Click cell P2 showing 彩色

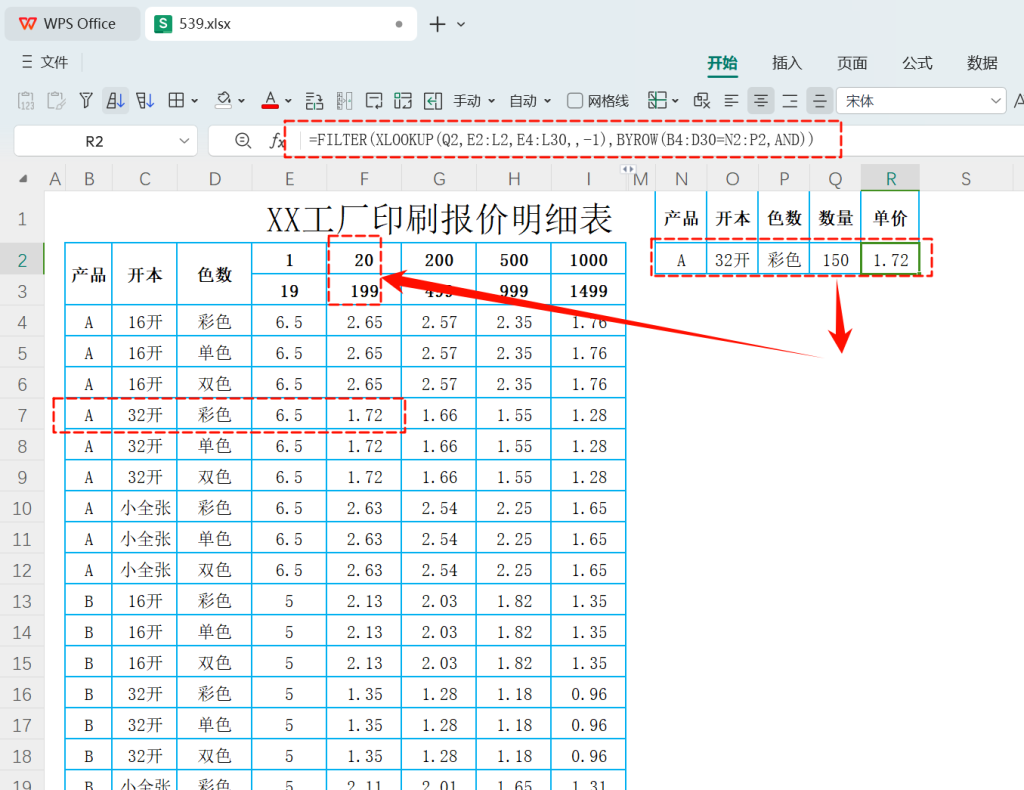[784, 260]
